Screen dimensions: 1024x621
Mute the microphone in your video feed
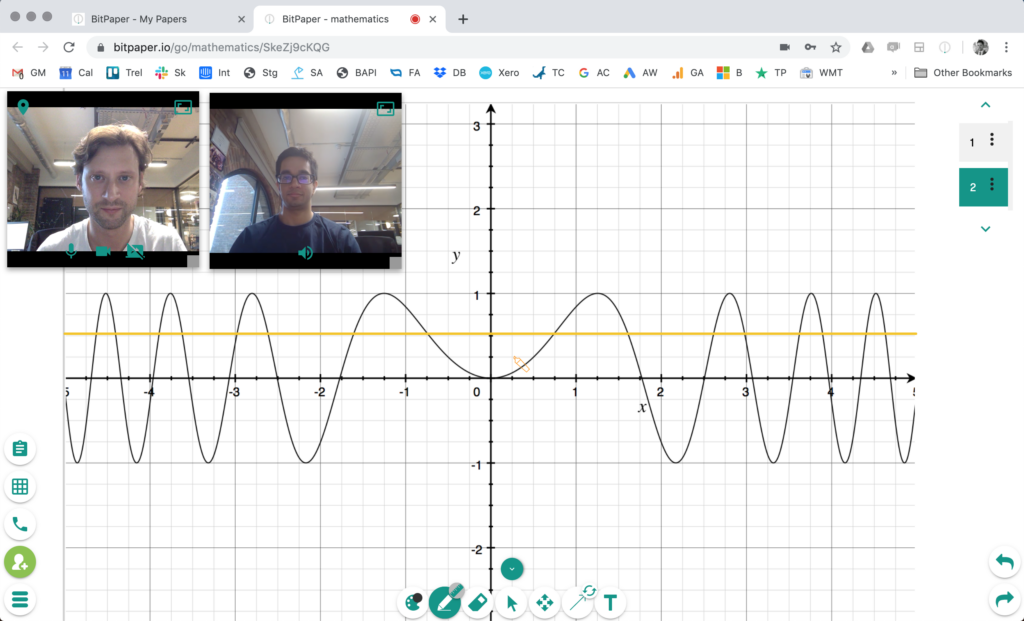[x=70, y=252]
